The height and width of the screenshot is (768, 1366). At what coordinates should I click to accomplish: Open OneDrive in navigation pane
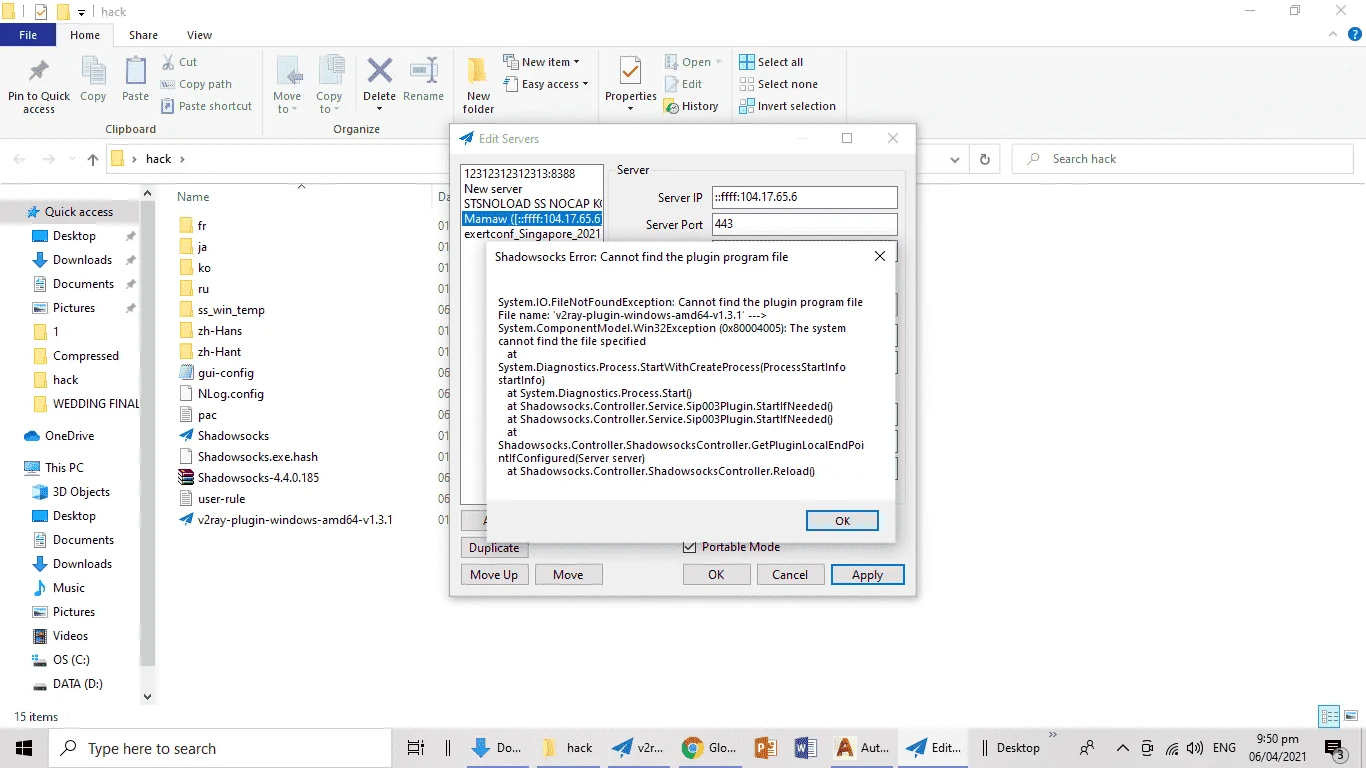point(59,436)
